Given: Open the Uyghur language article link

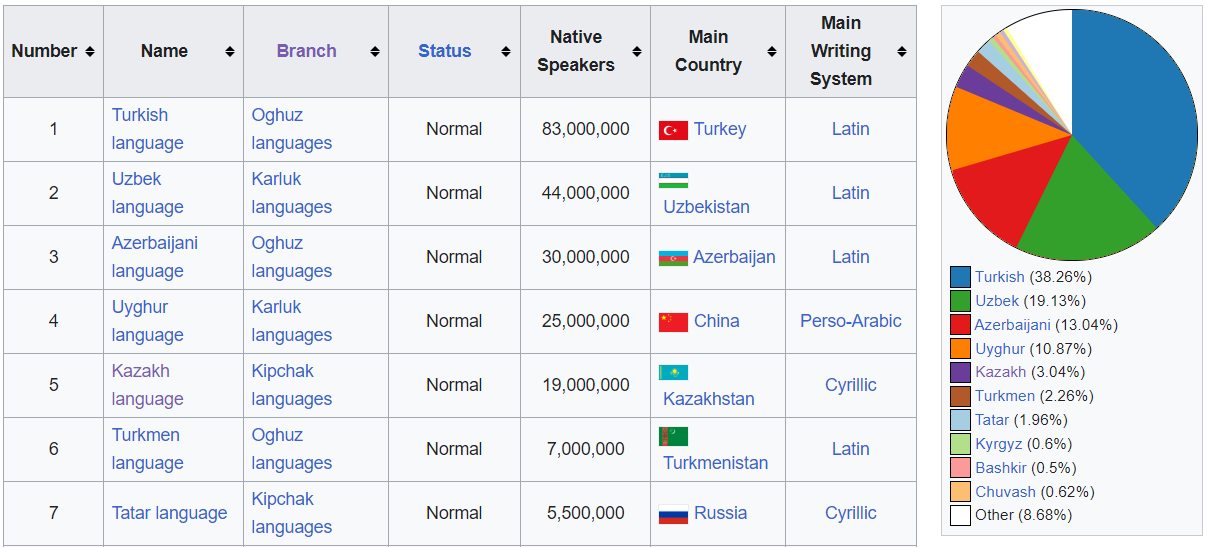Looking at the screenshot, I should click(x=147, y=320).
